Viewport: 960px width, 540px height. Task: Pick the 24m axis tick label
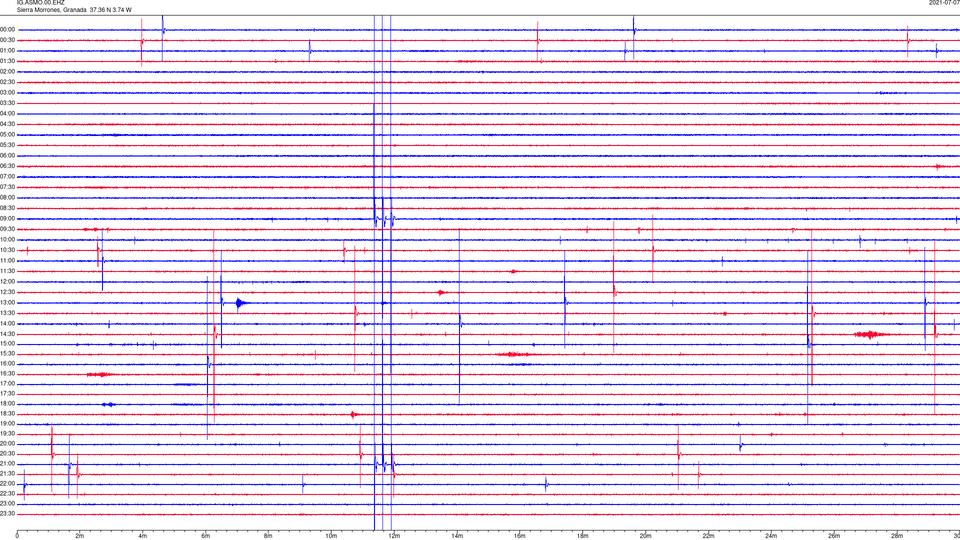pyautogui.click(x=771, y=536)
